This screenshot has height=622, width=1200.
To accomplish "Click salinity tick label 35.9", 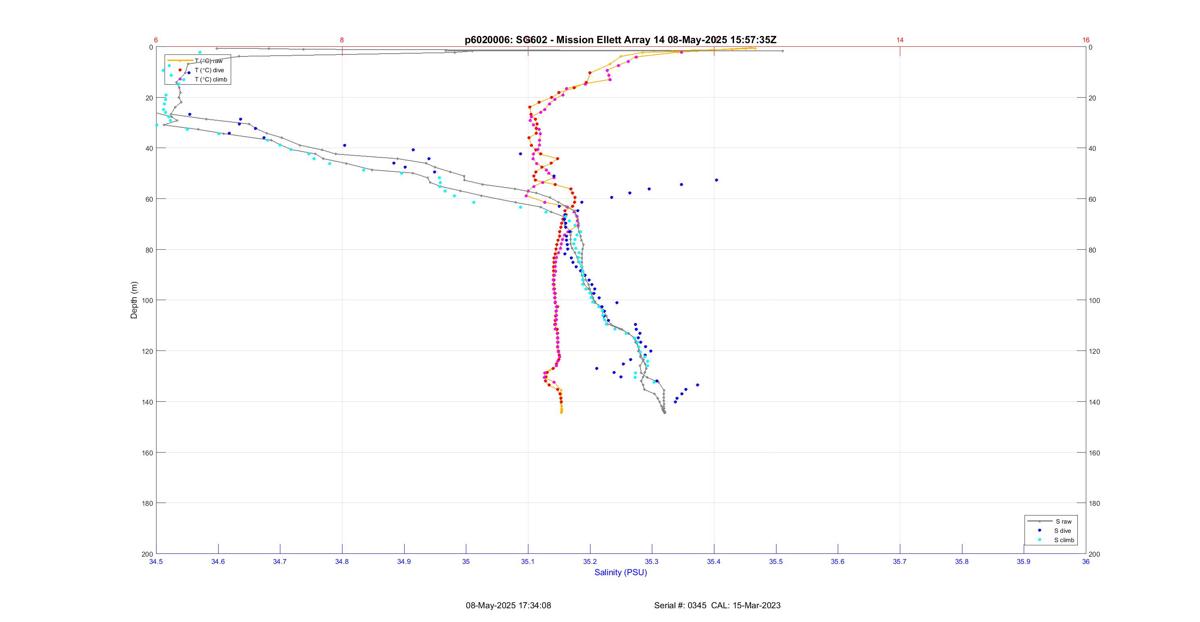I will 1024,562.
